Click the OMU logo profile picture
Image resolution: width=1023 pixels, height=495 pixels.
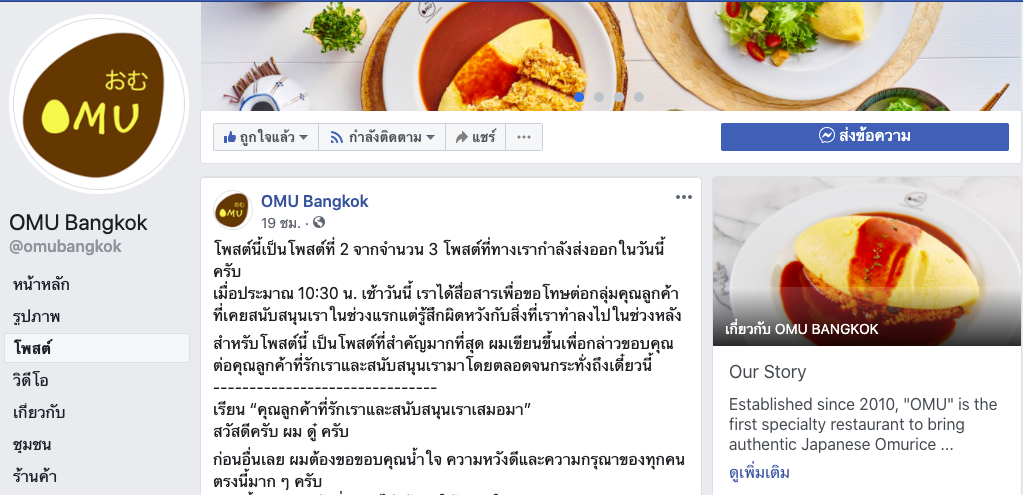99,104
